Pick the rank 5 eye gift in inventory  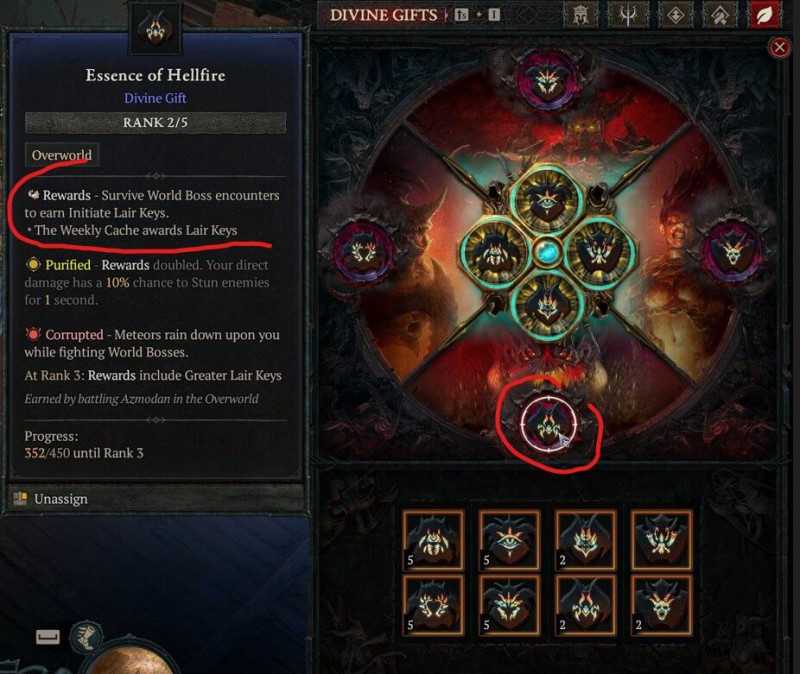[509, 540]
